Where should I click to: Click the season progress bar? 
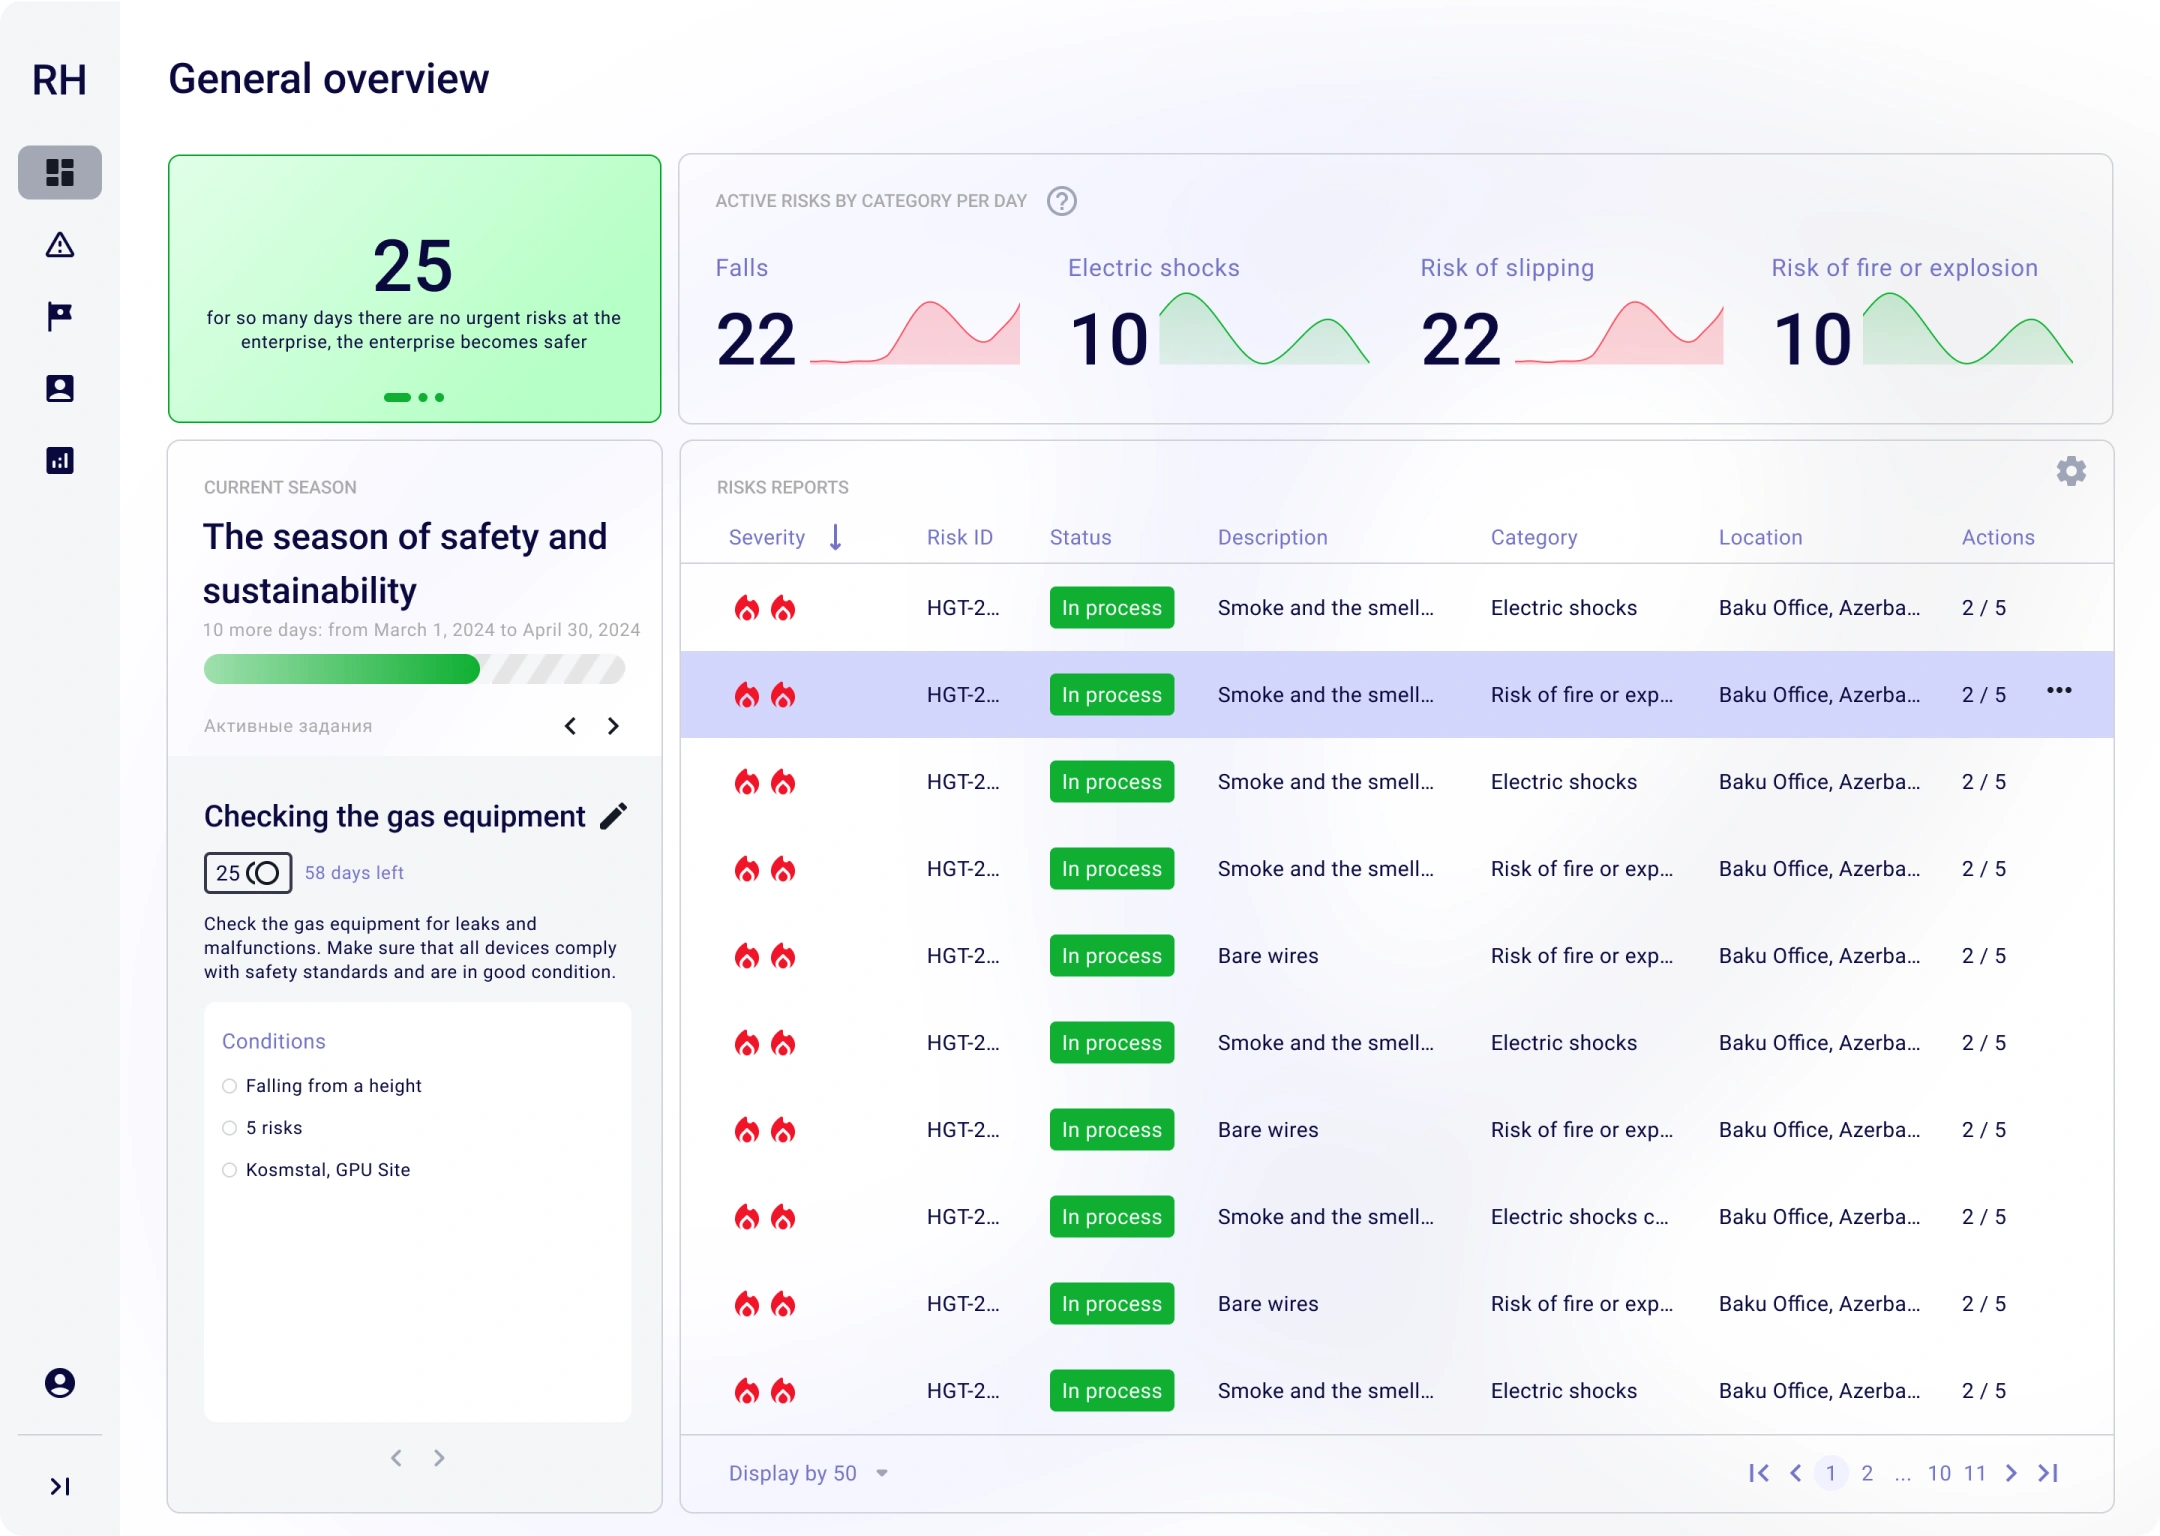click(414, 669)
